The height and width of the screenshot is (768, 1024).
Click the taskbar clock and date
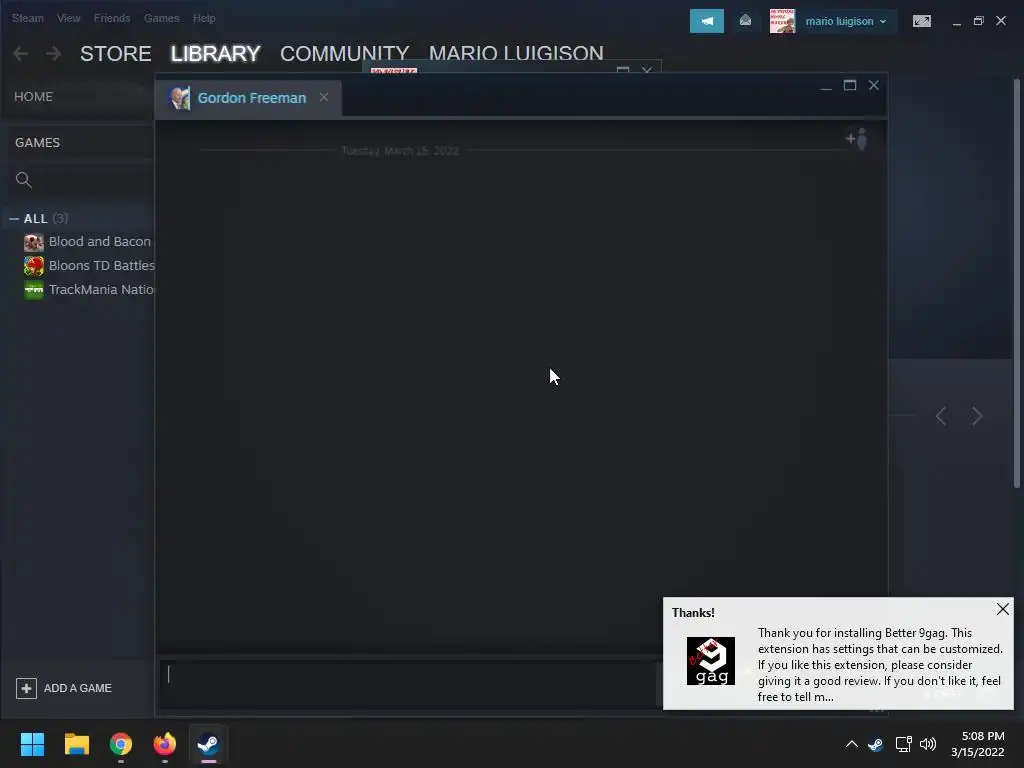coord(978,744)
